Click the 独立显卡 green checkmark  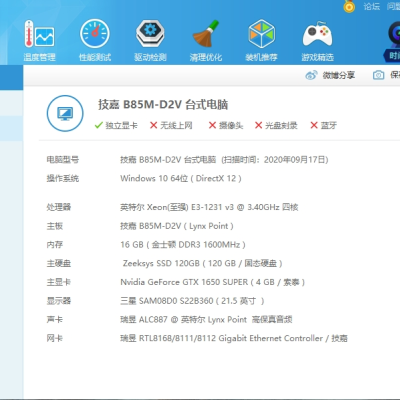coord(98,125)
